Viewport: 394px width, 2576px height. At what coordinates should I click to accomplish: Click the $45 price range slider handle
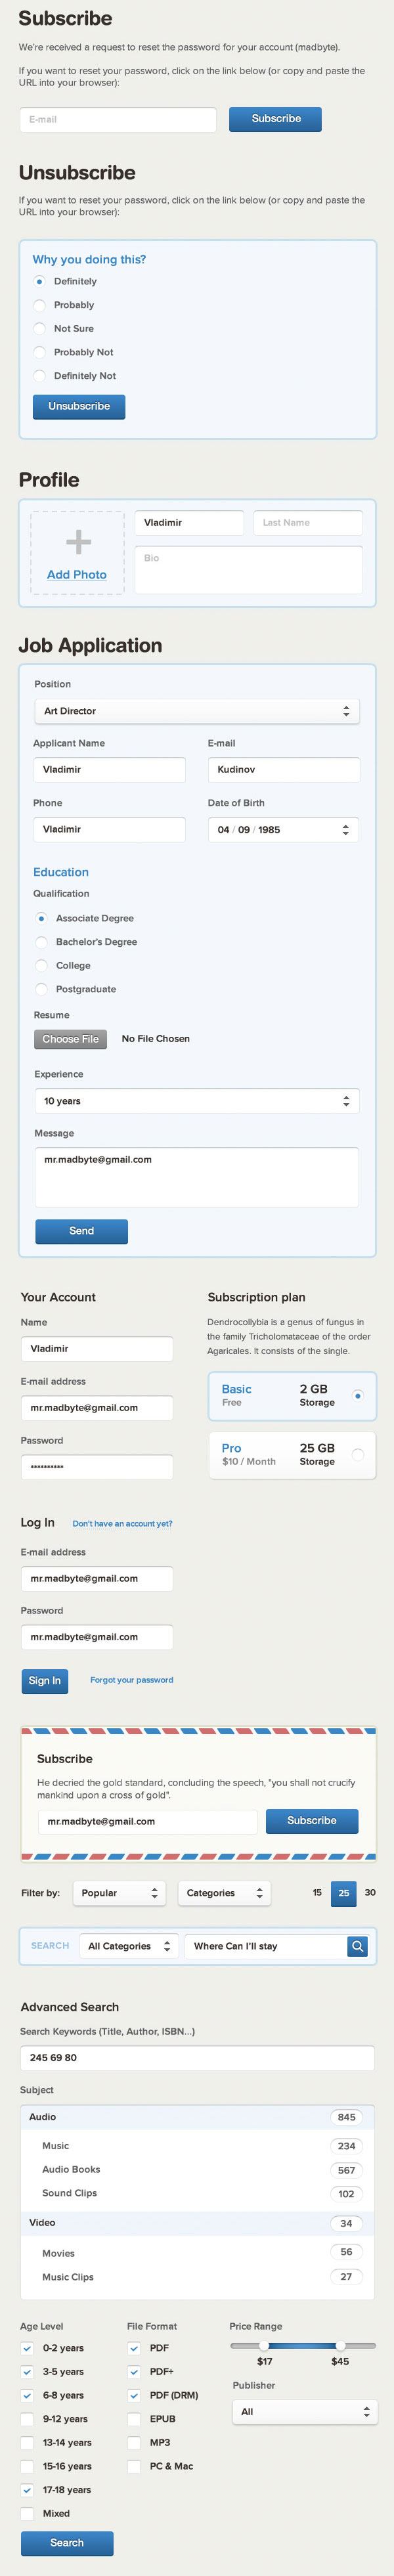pos(340,2345)
